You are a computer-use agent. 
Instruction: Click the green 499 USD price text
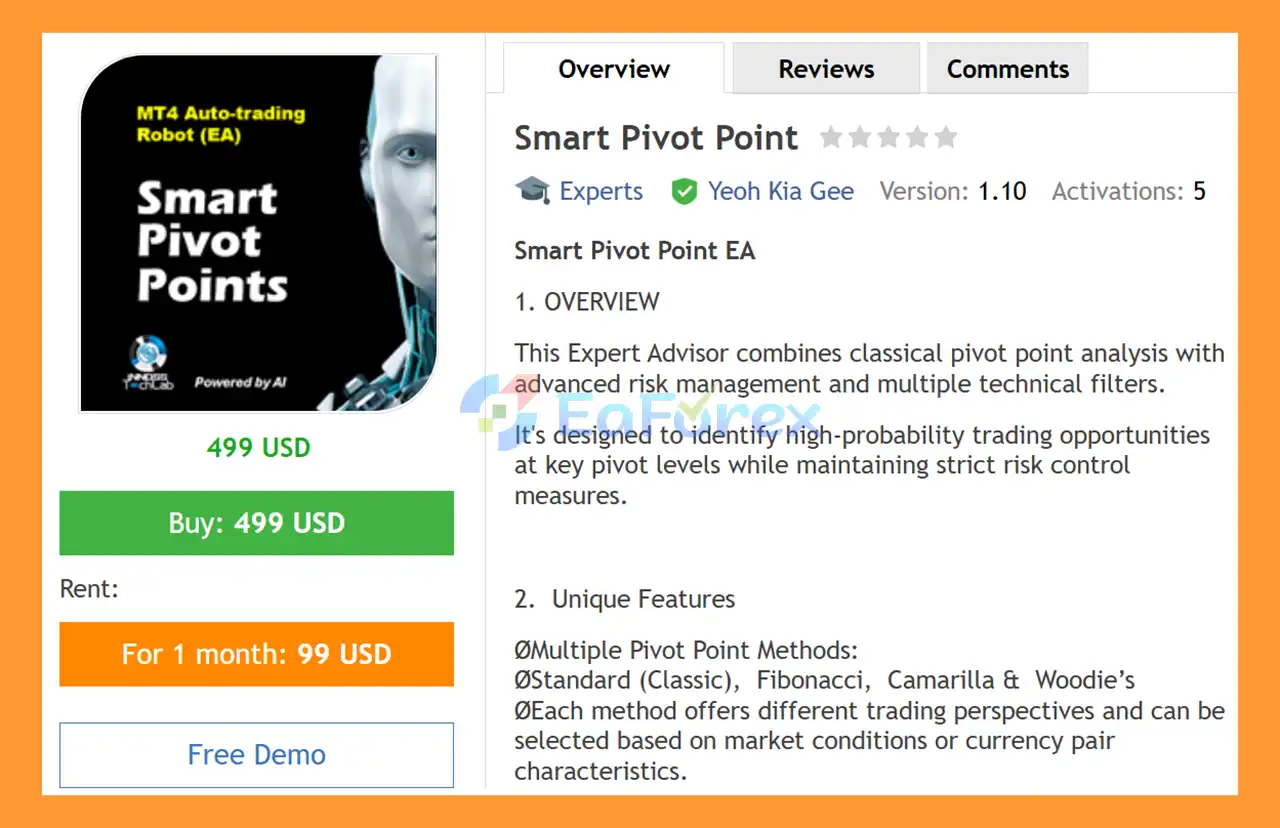click(258, 447)
